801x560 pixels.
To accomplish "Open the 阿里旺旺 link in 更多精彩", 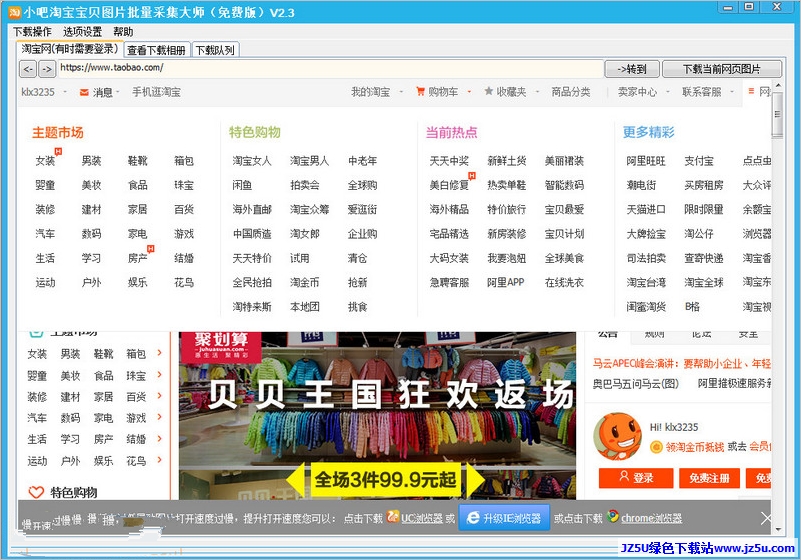I will click(x=646, y=161).
